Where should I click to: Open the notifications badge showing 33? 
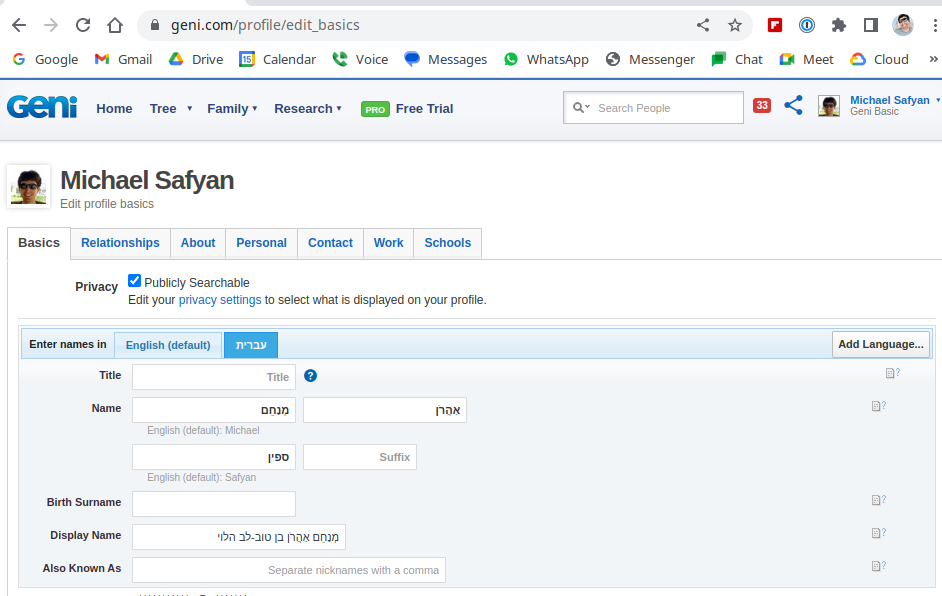click(762, 105)
